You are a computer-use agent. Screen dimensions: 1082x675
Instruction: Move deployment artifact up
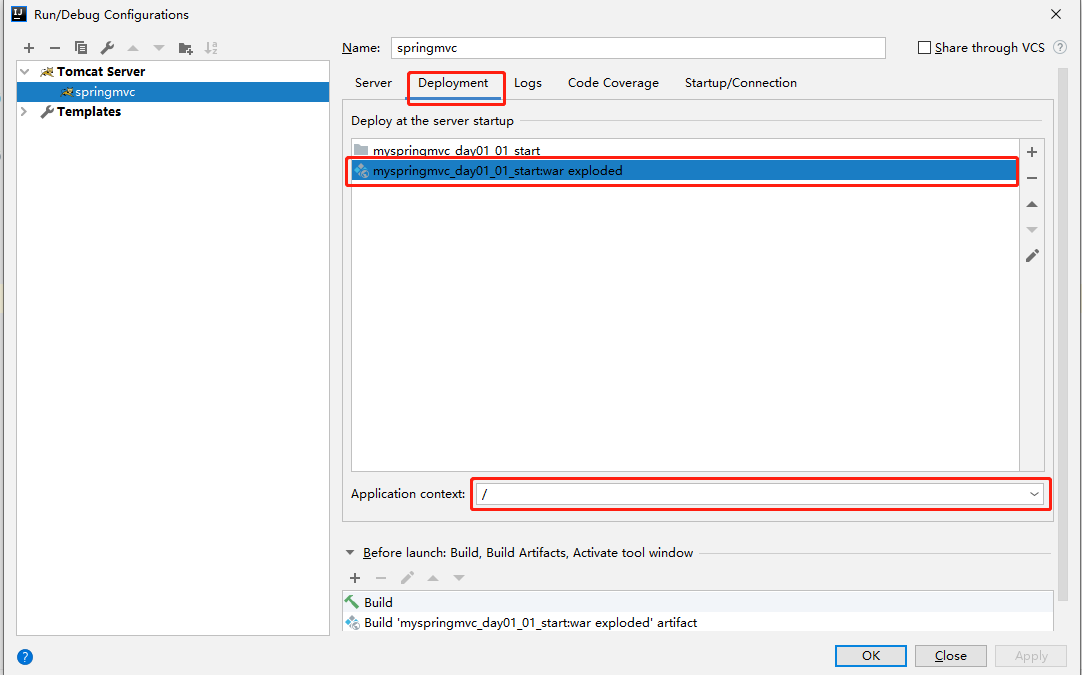tap(1032, 204)
